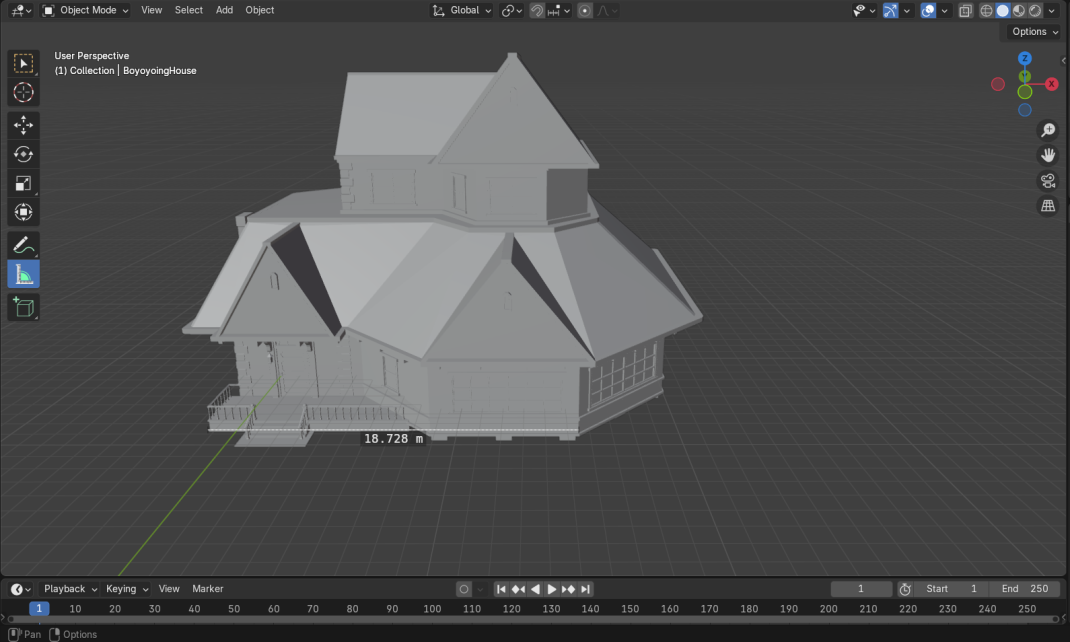Jump to the last frame
This screenshot has width=1070, height=642.
(585, 589)
